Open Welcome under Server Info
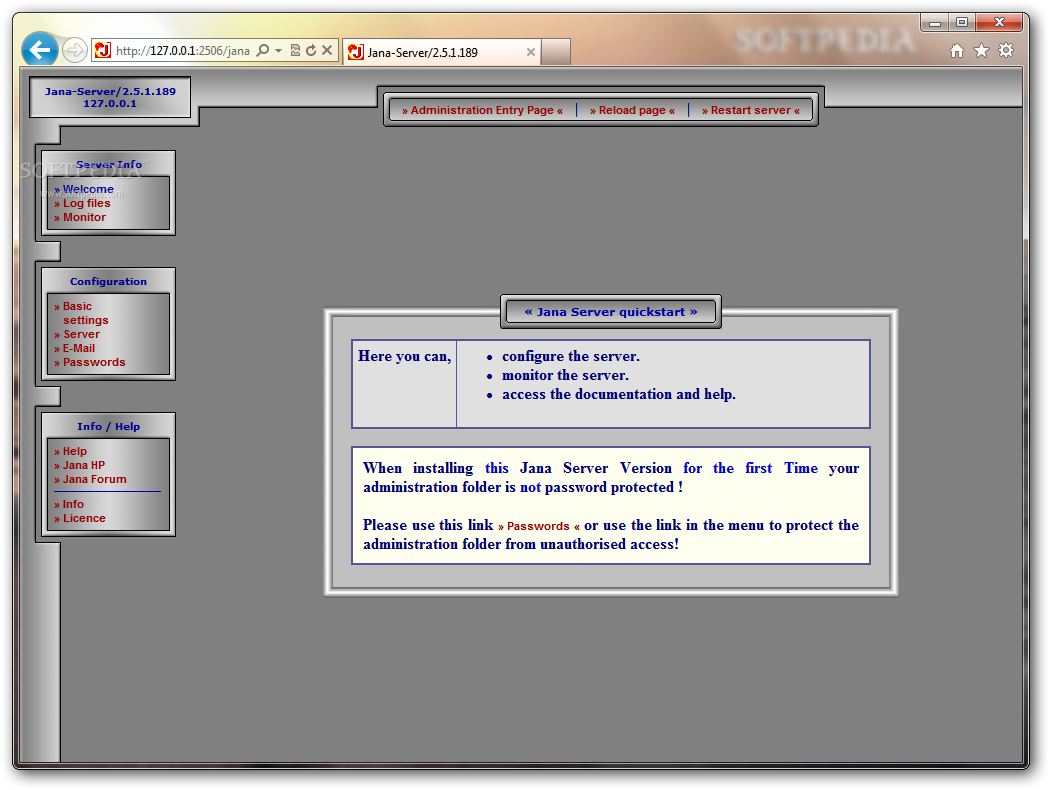The height and width of the screenshot is (790, 1050). click(x=84, y=189)
